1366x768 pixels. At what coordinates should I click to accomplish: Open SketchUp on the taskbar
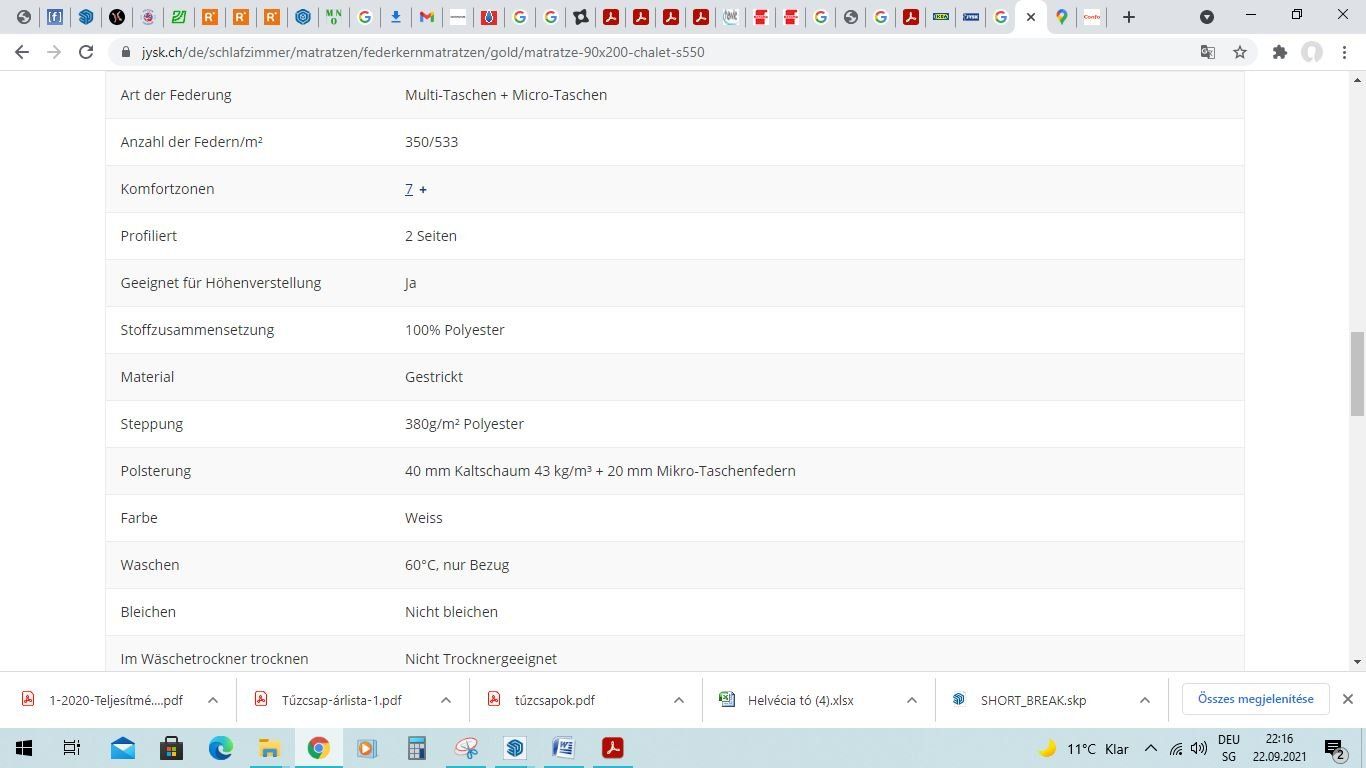[x=515, y=748]
